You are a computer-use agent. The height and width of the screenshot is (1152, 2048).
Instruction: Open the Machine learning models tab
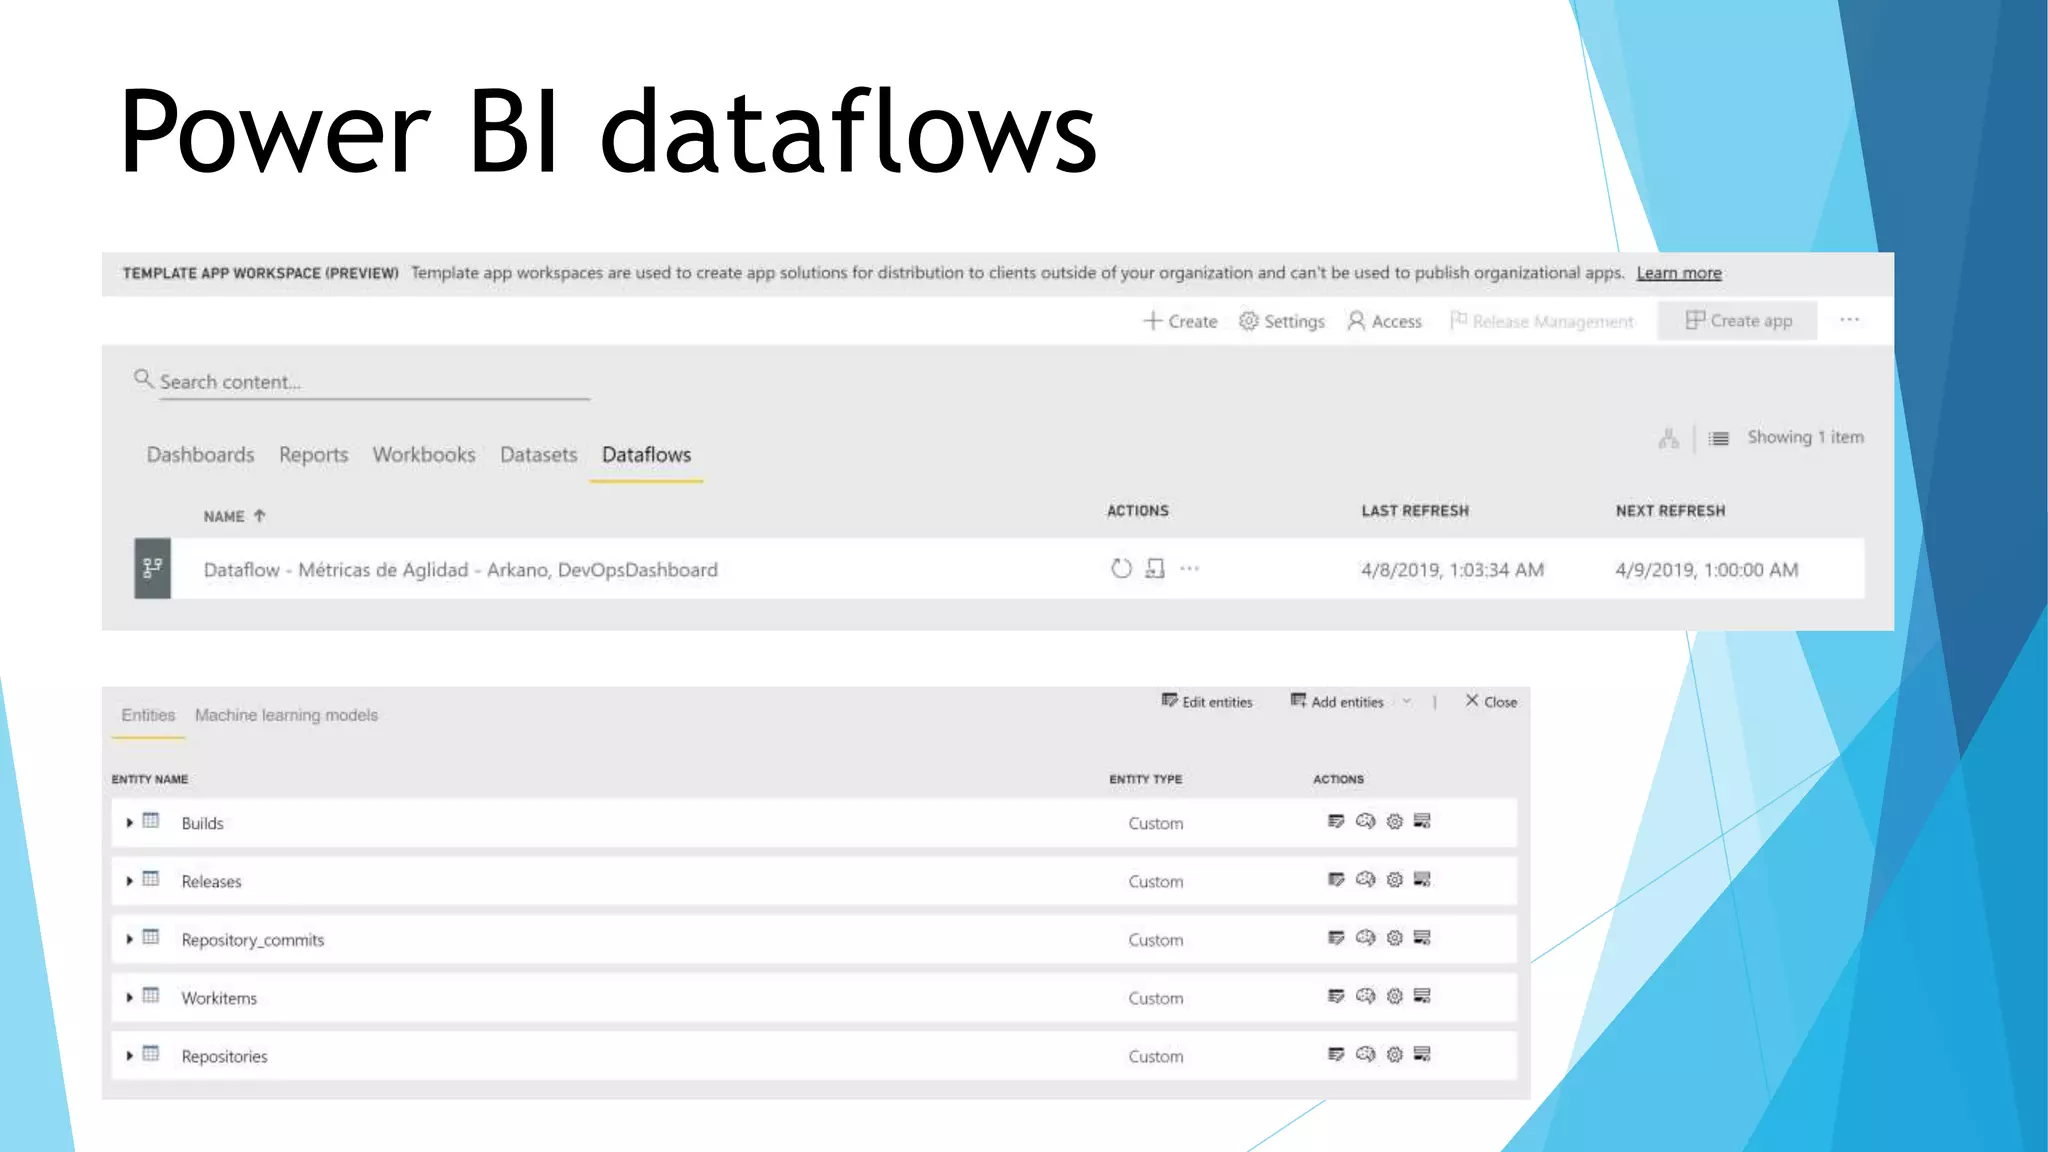pyautogui.click(x=286, y=715)
